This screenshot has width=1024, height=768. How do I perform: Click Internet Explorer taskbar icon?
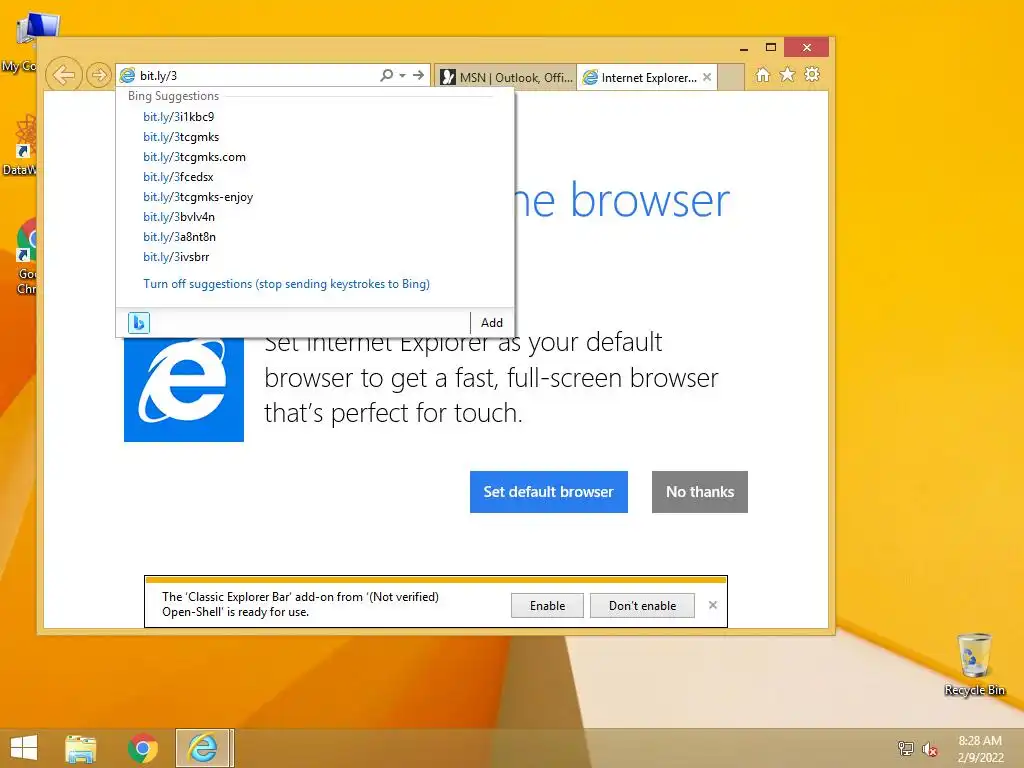pyautogui.click(x=202, y=748)
